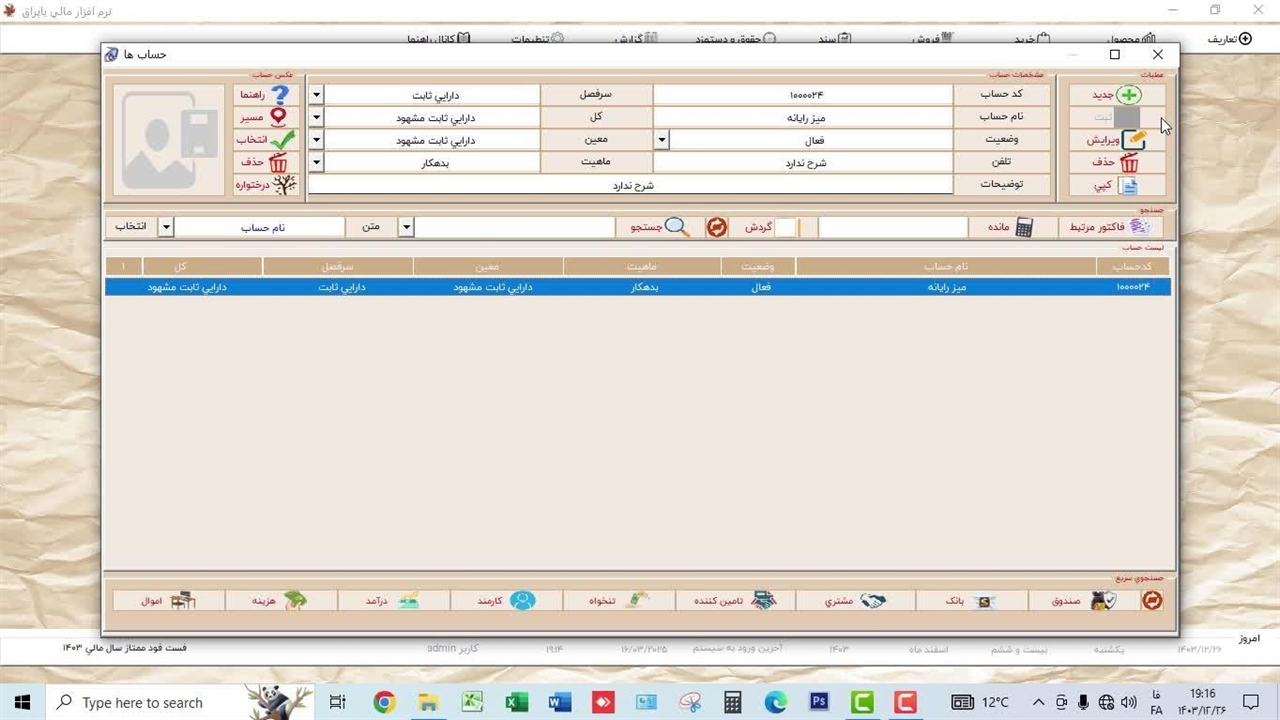
Task: Toggle the گردش checkbox
Action: [786, 227]
